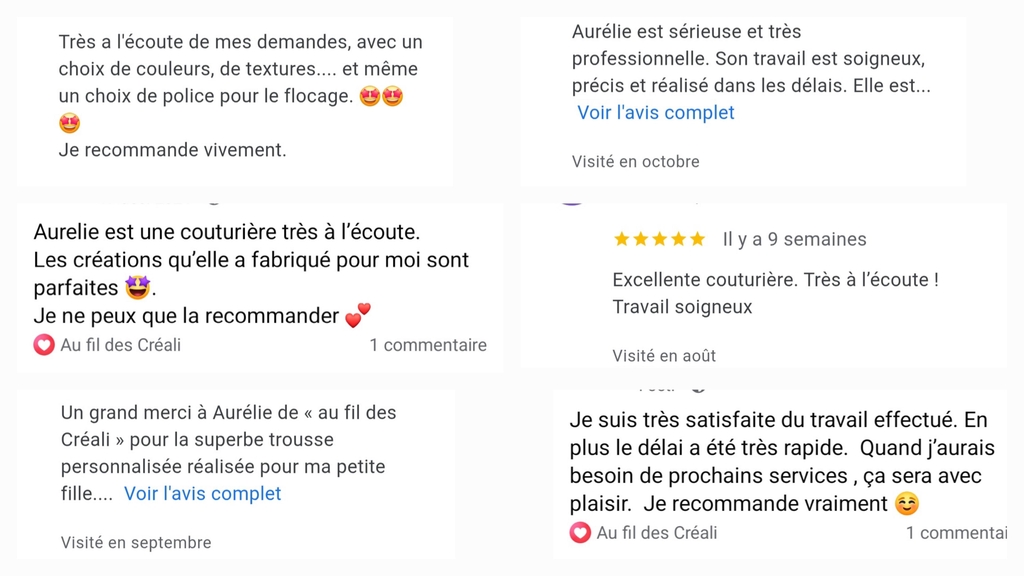View the comment on the 'très satisfaite' review
This screenshot has height=576, width=1024.
pos(956,533)
